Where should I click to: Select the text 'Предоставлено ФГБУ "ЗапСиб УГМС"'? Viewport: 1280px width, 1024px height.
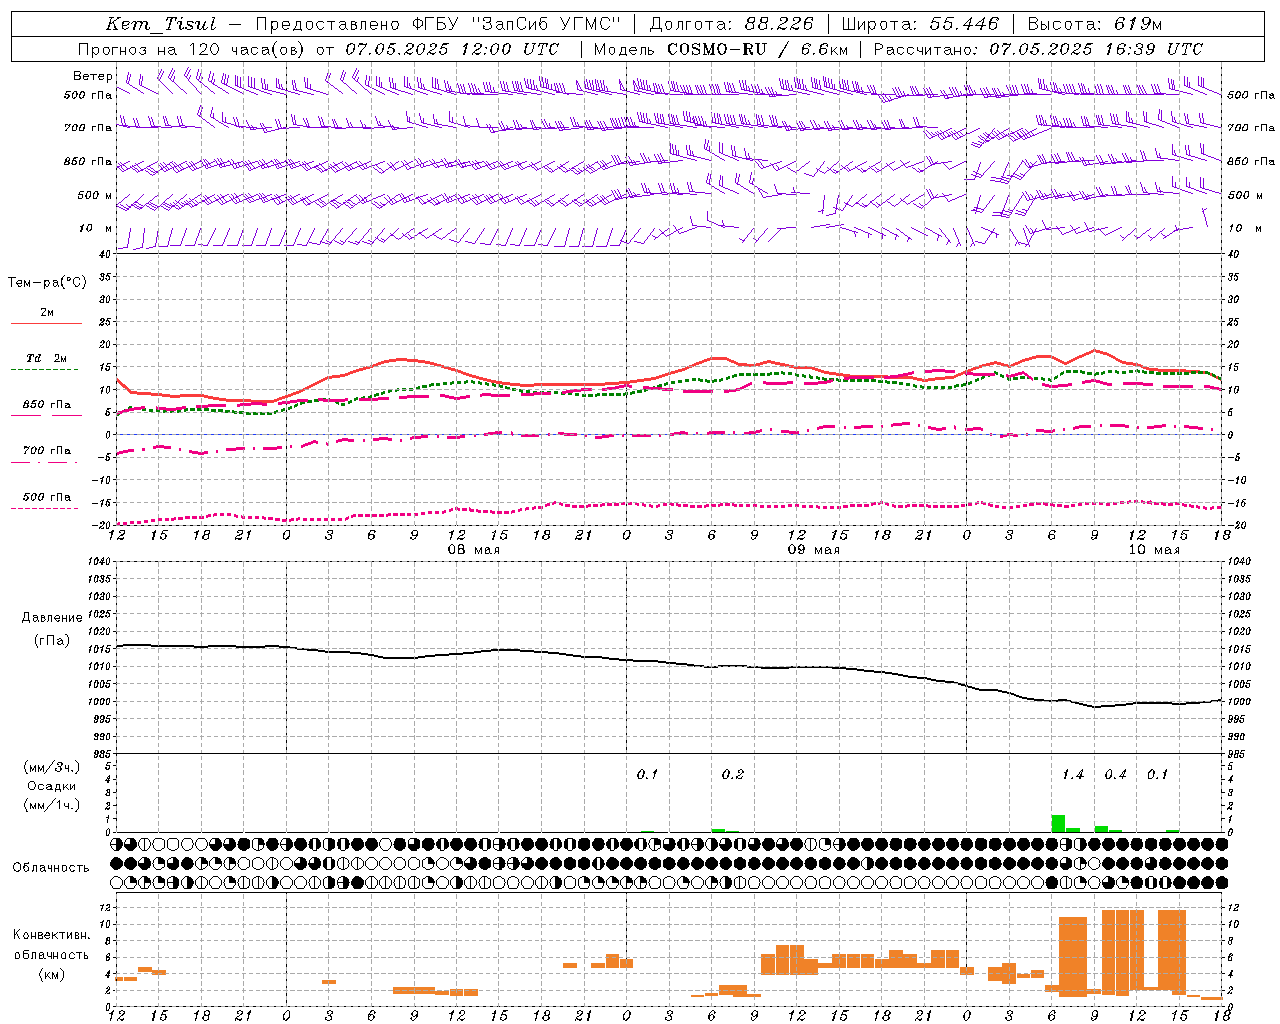point(438,24)
